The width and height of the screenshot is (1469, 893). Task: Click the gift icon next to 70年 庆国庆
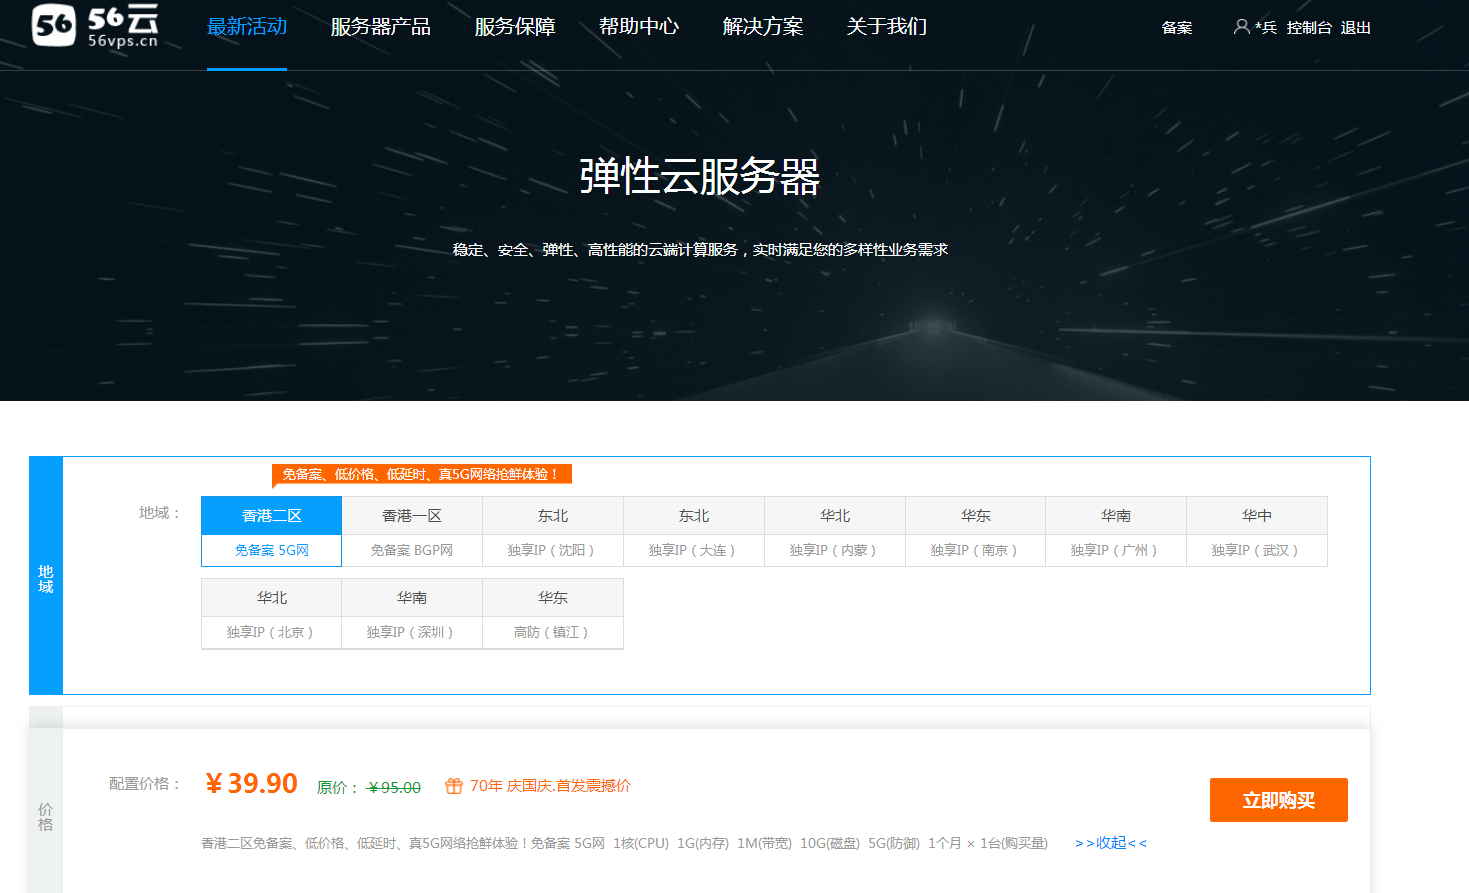455,786
